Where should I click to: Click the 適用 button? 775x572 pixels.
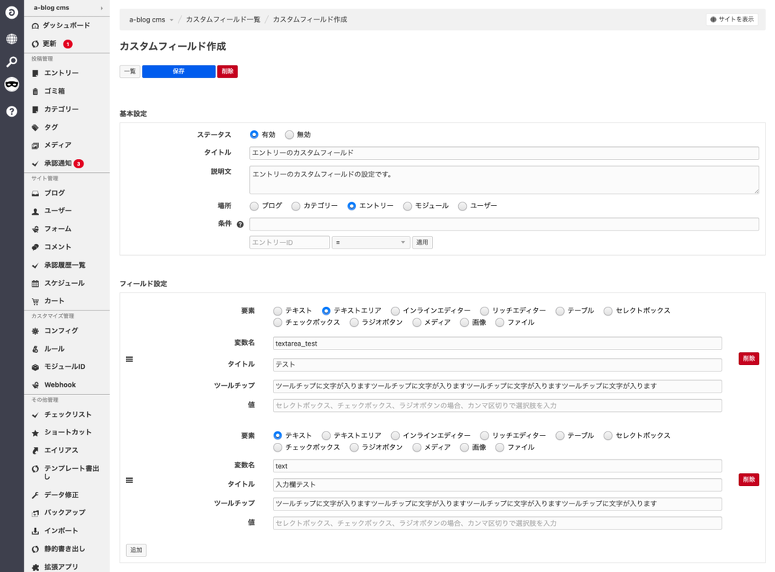pyautogui.click(x=422, y=242)
